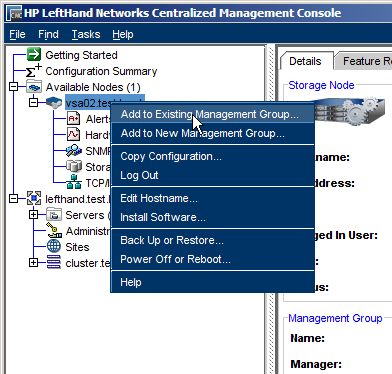This screenshot has width=392, height=374.
Task: Open the Find menu
Action: [48, 34]
